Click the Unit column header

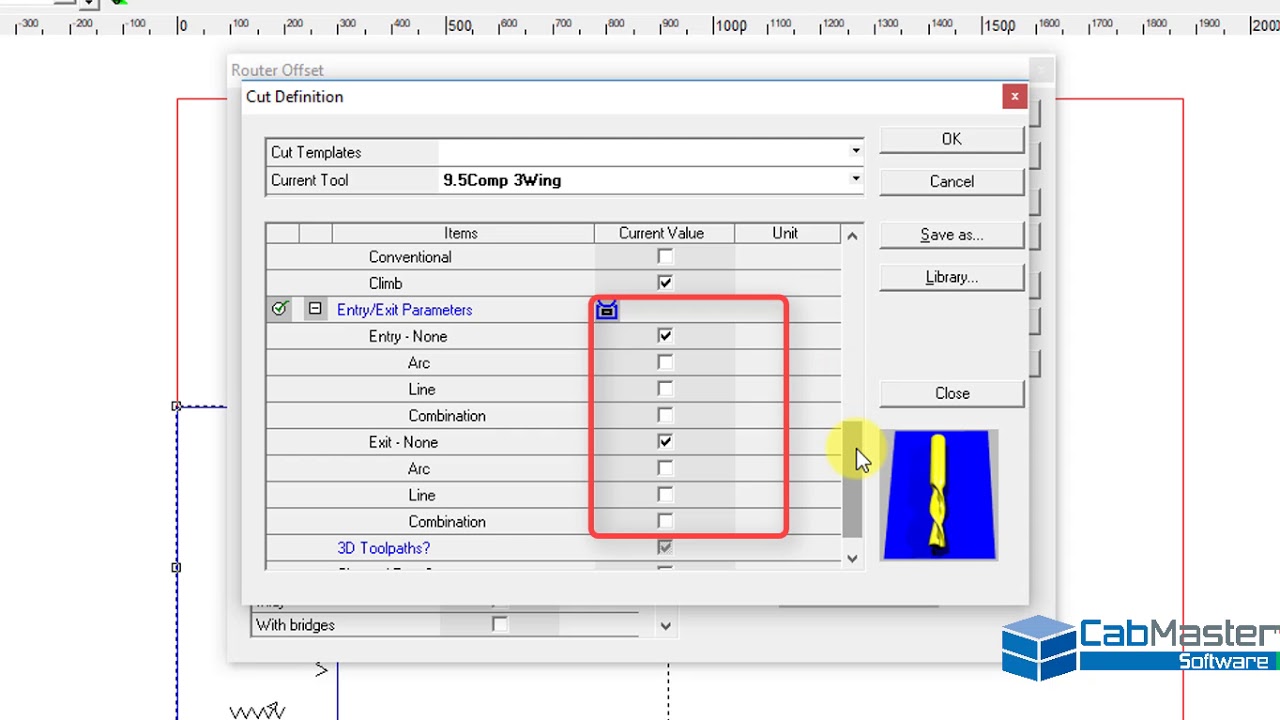(x=785, y=233)
